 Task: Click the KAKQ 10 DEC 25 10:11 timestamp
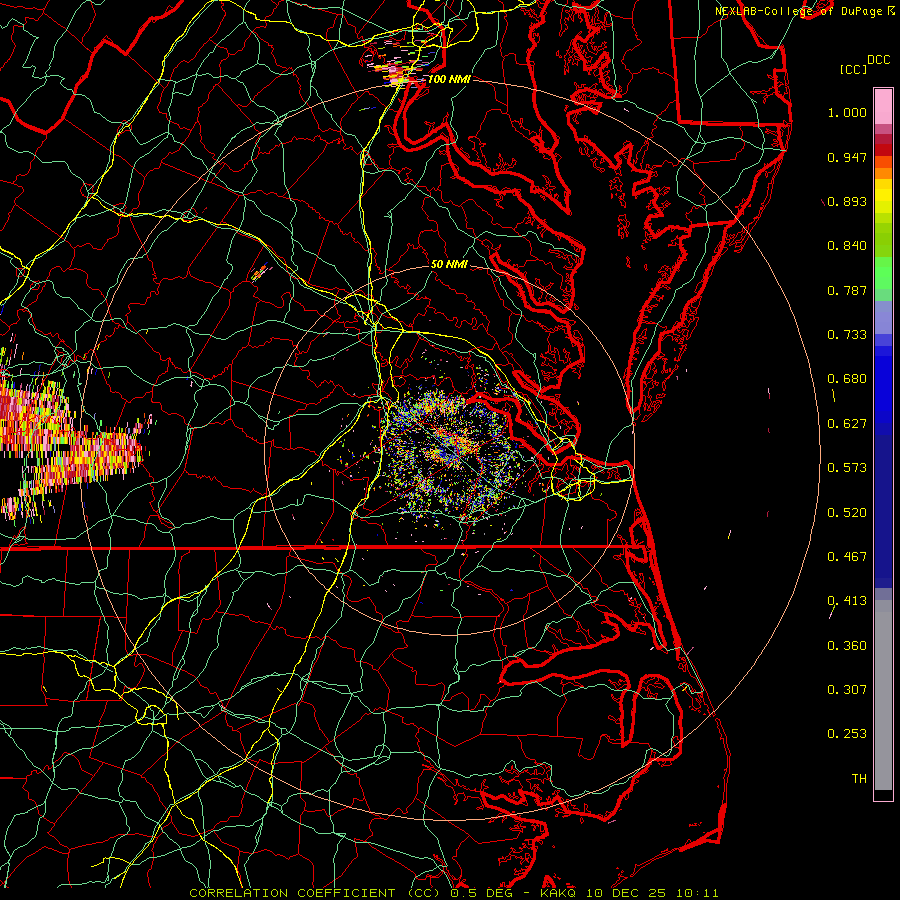(629, 893)
